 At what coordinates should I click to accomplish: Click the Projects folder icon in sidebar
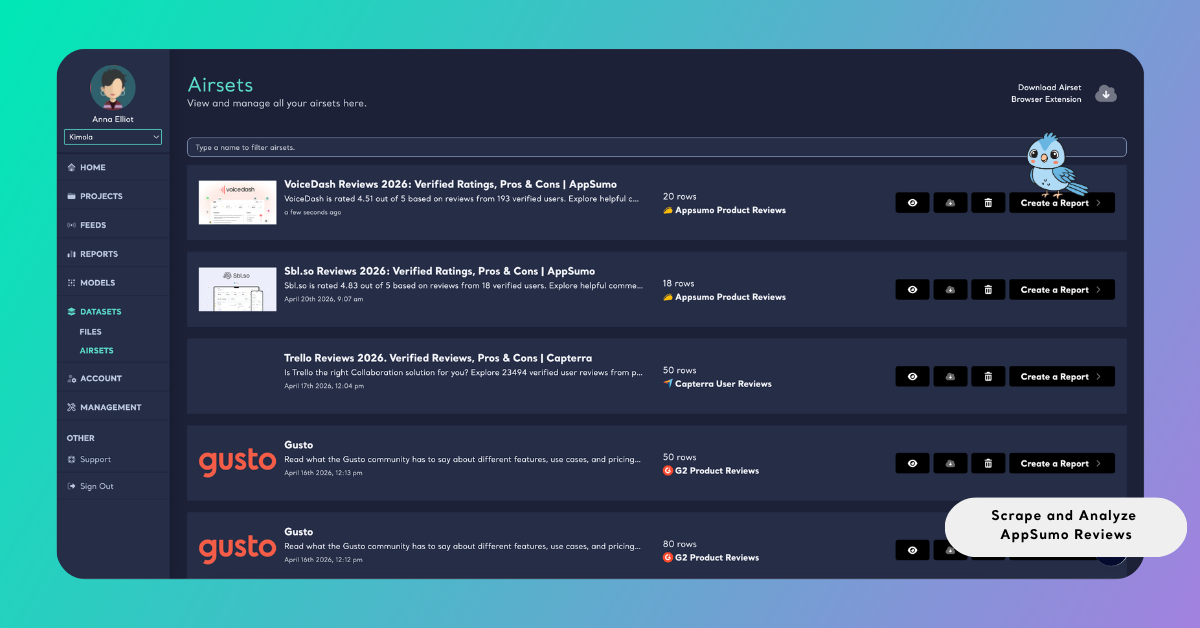tap(71, 196)
